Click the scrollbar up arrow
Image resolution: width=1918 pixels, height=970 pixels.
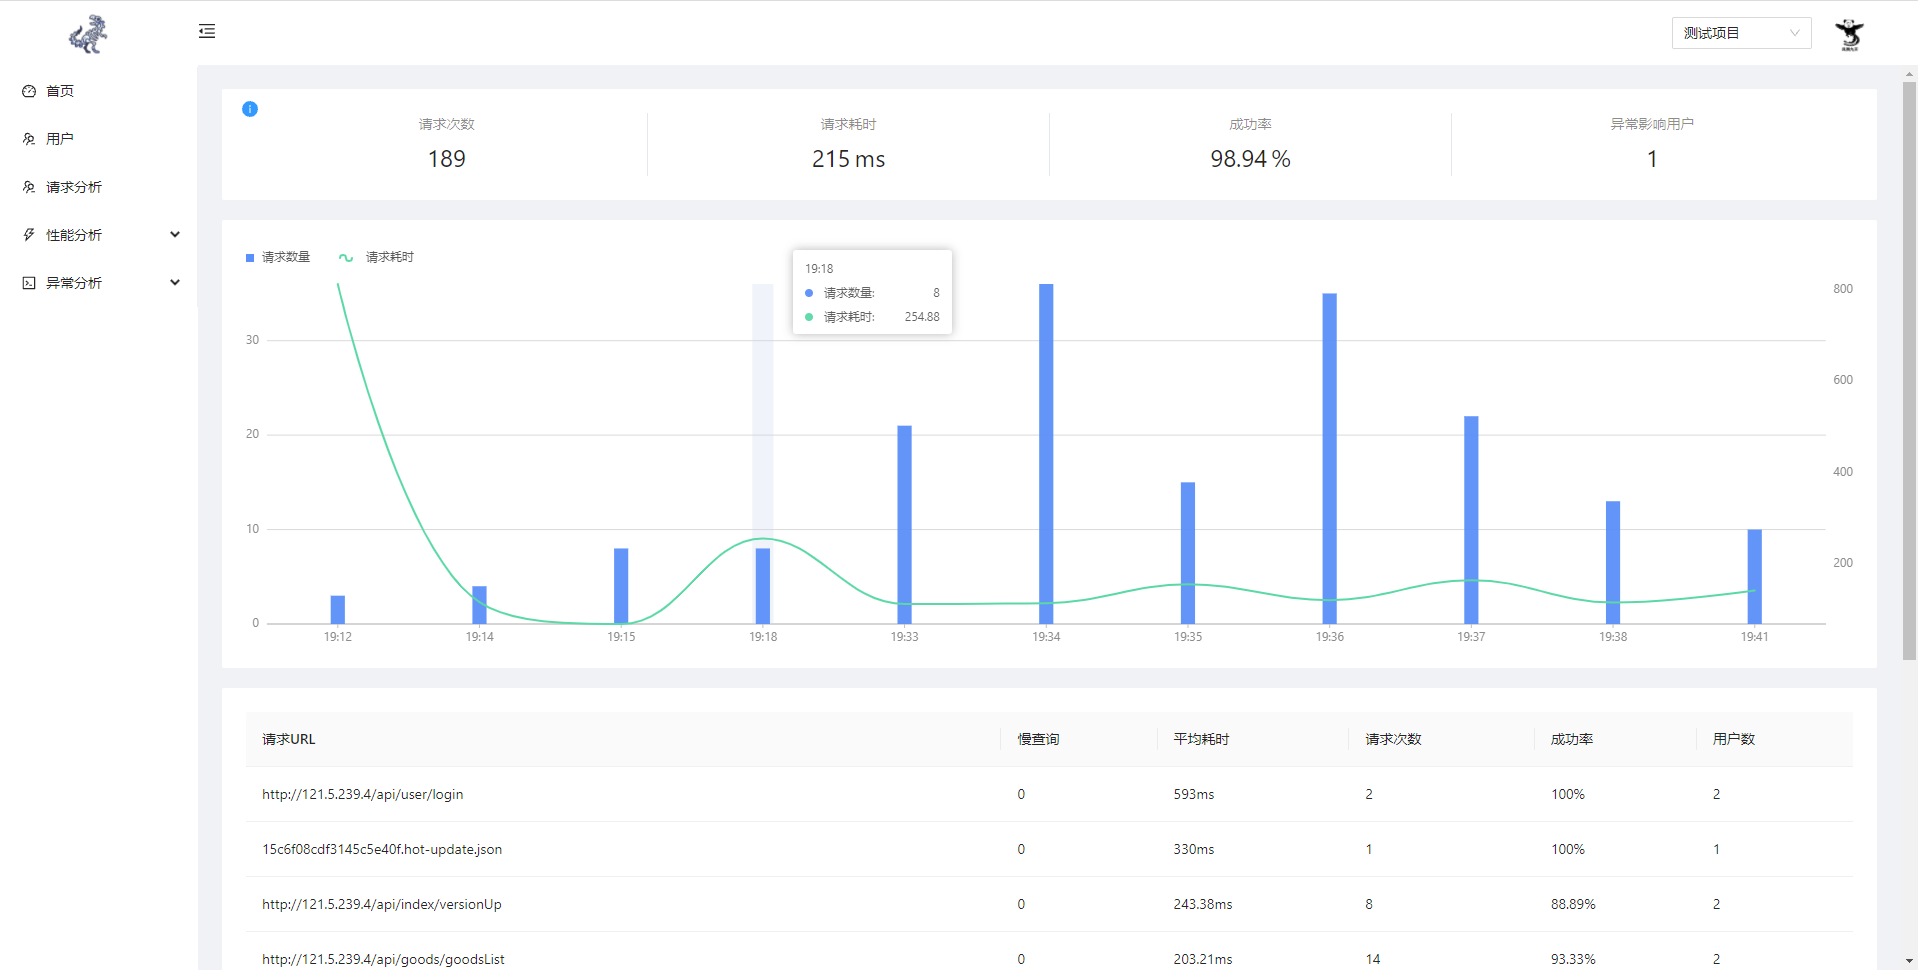[1909, 73]
